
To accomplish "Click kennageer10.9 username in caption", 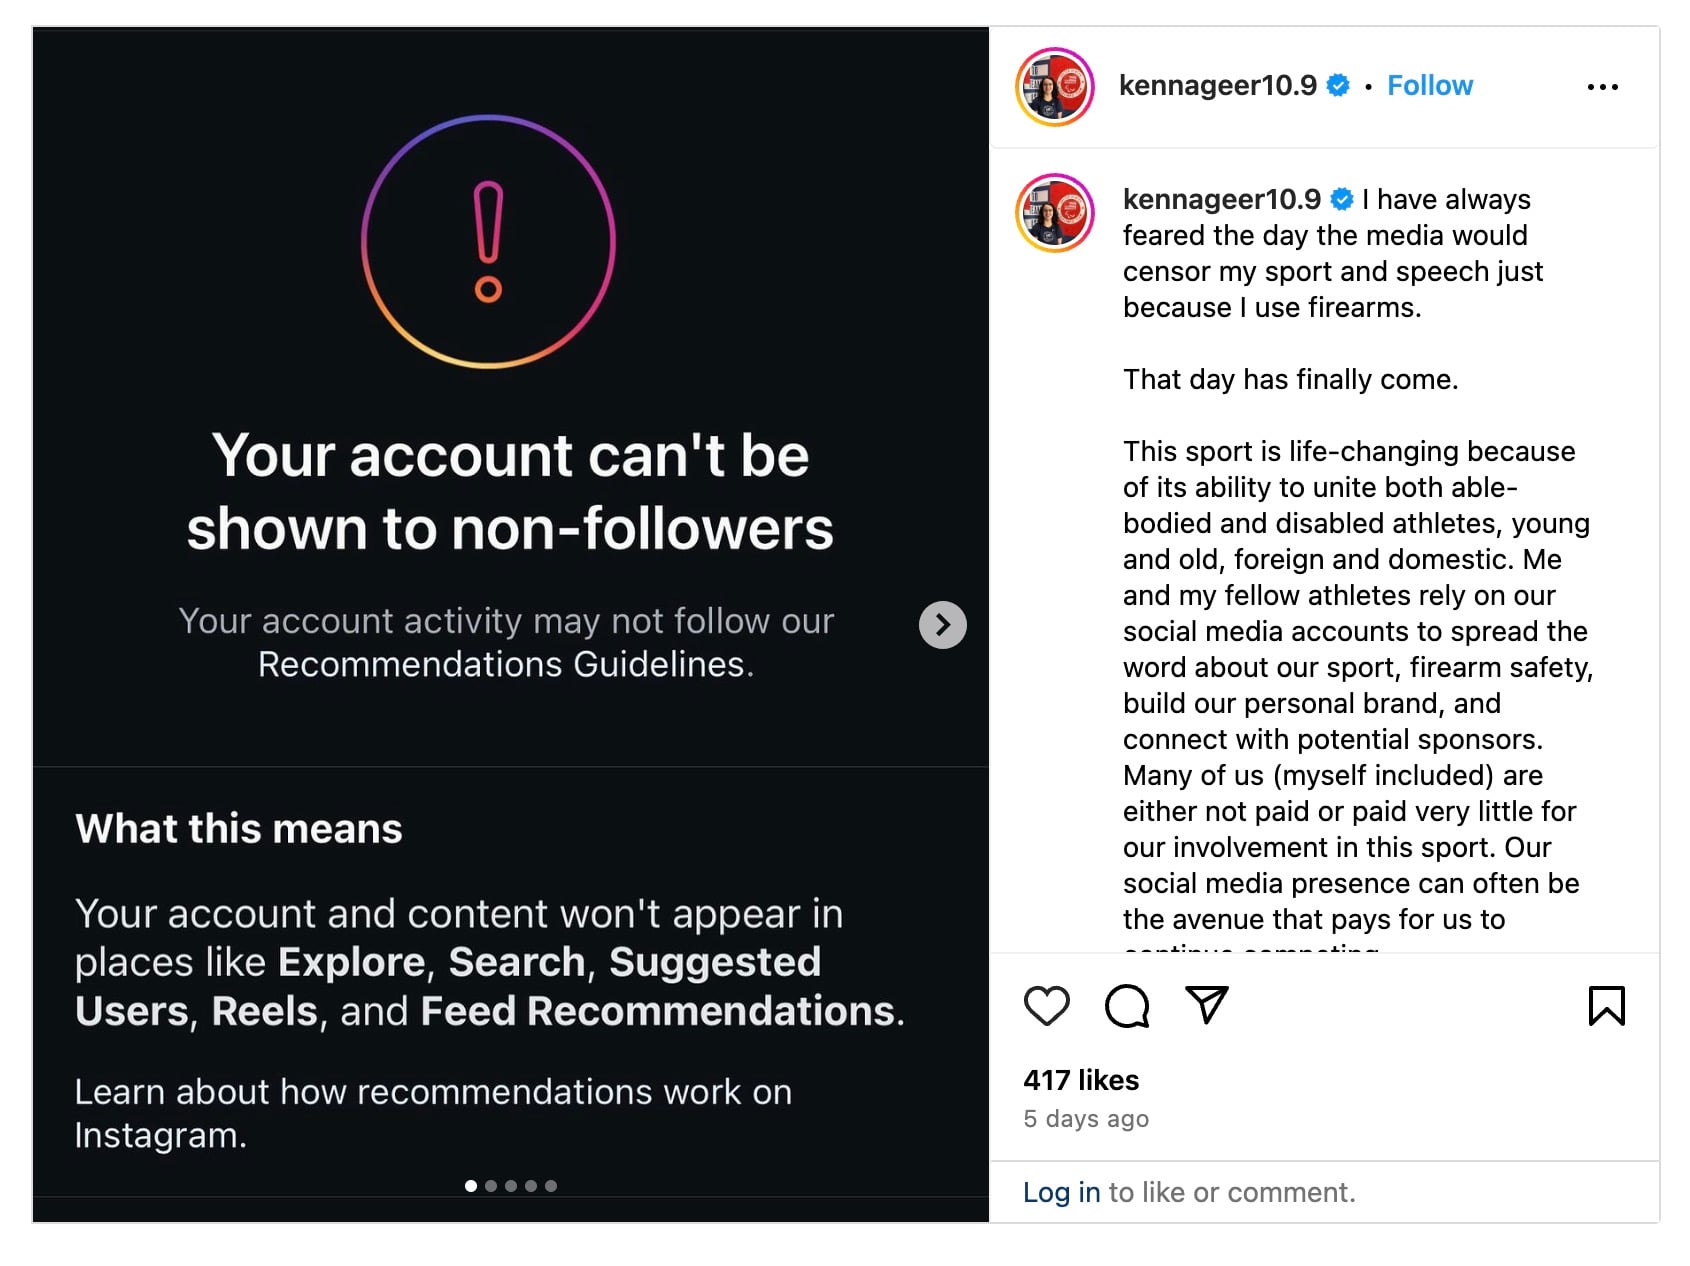I will [x=1222, y=199].
